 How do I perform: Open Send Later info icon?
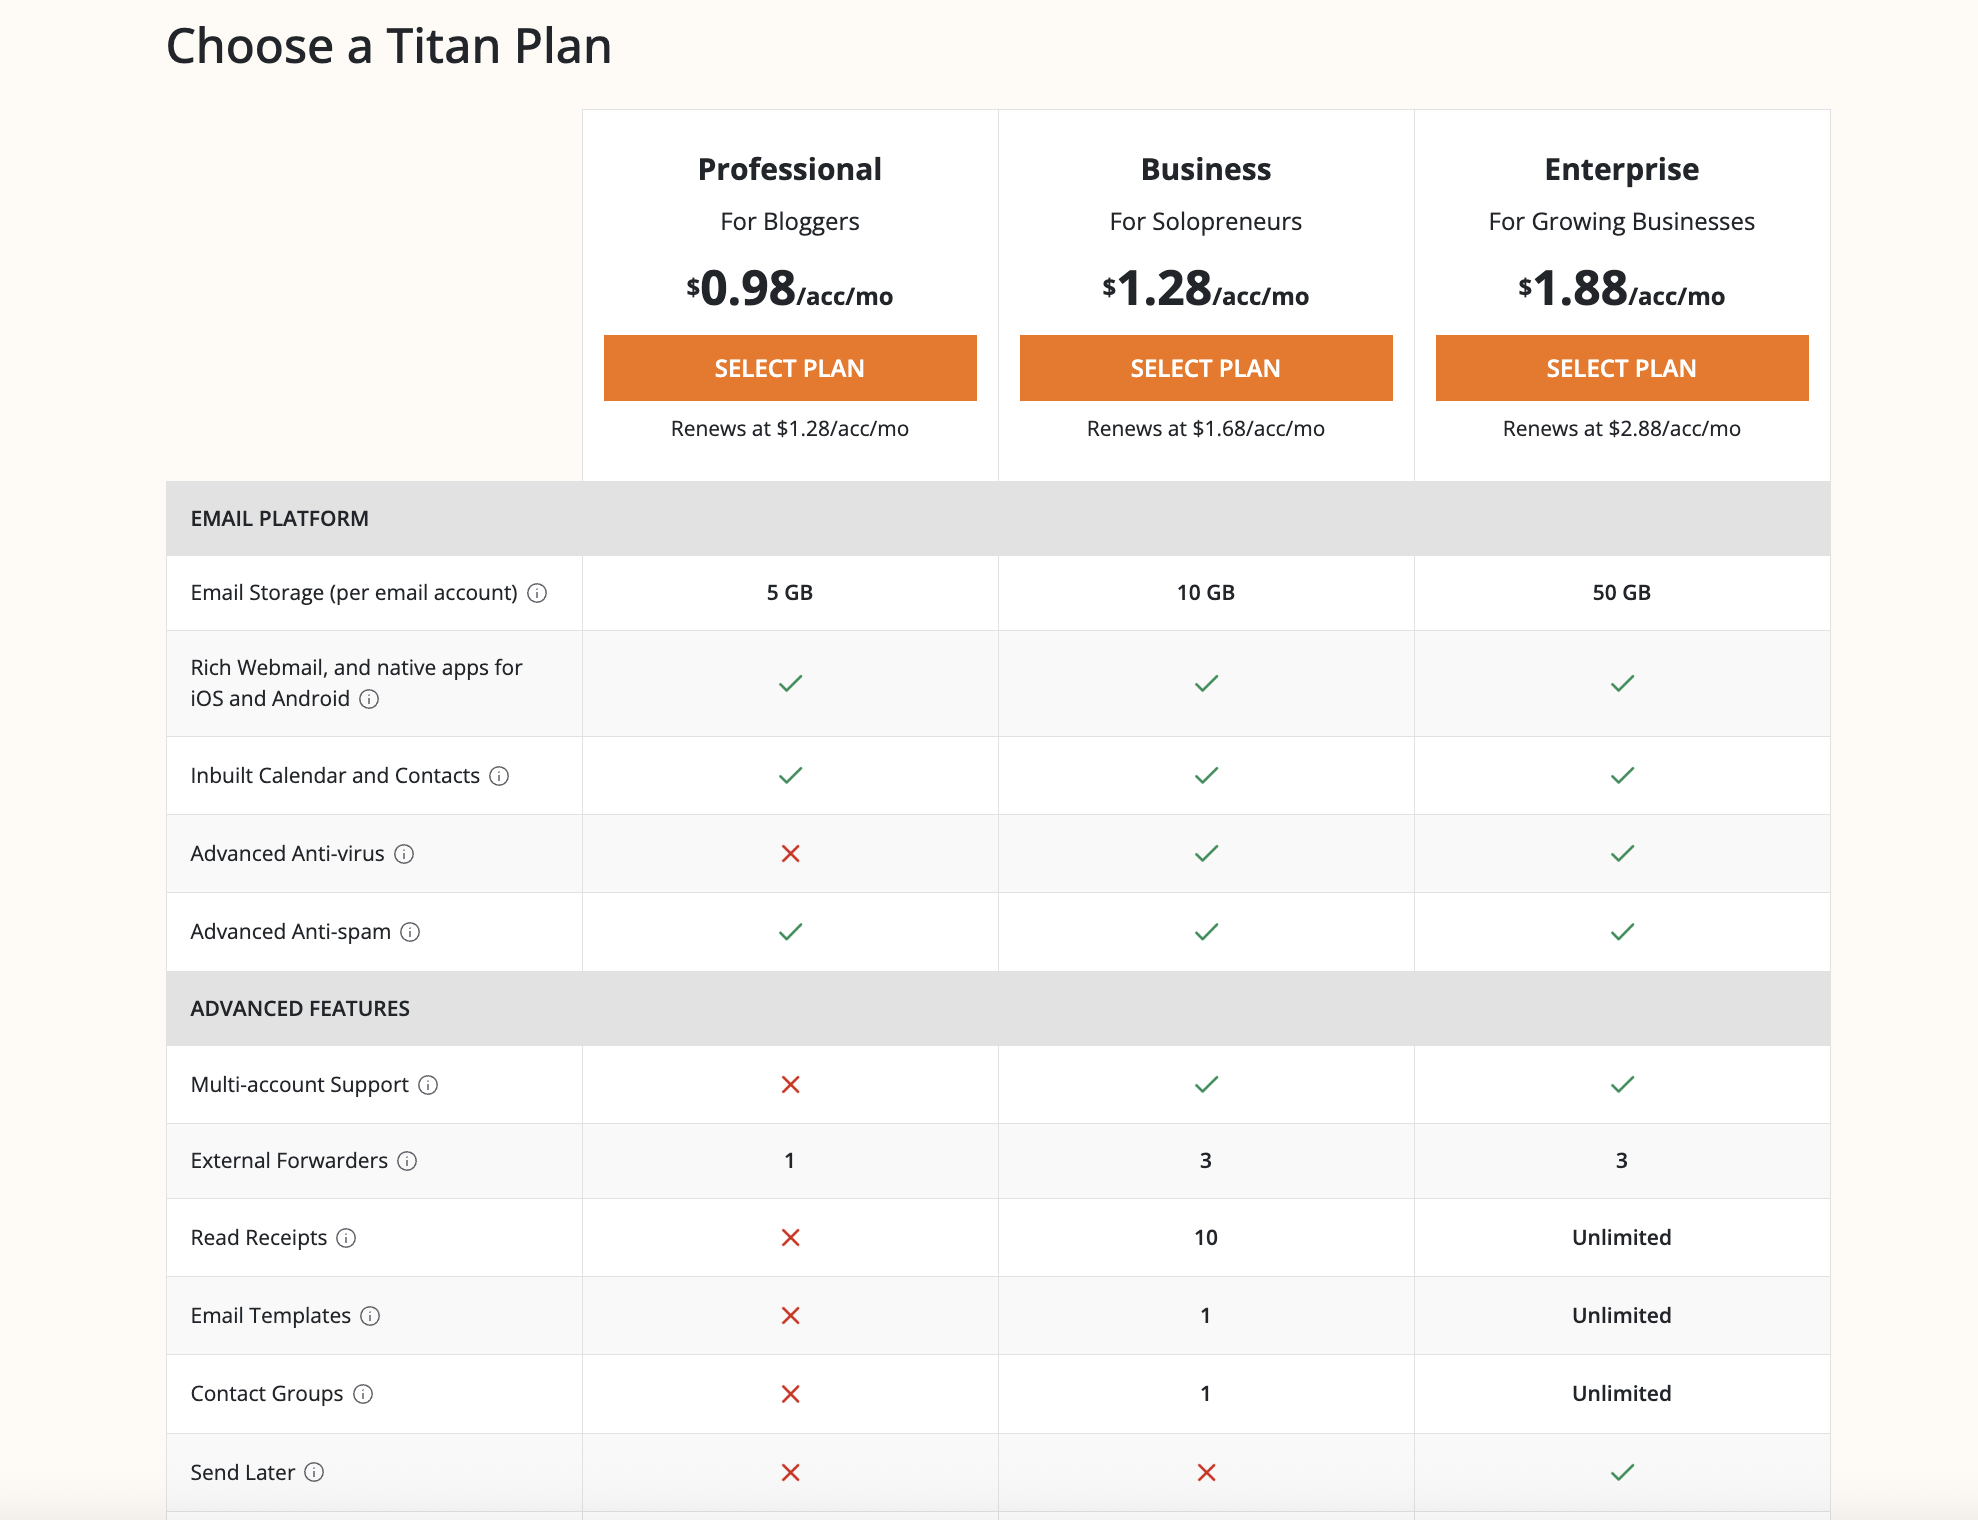pyautogui.click(x=314, y=1472)
